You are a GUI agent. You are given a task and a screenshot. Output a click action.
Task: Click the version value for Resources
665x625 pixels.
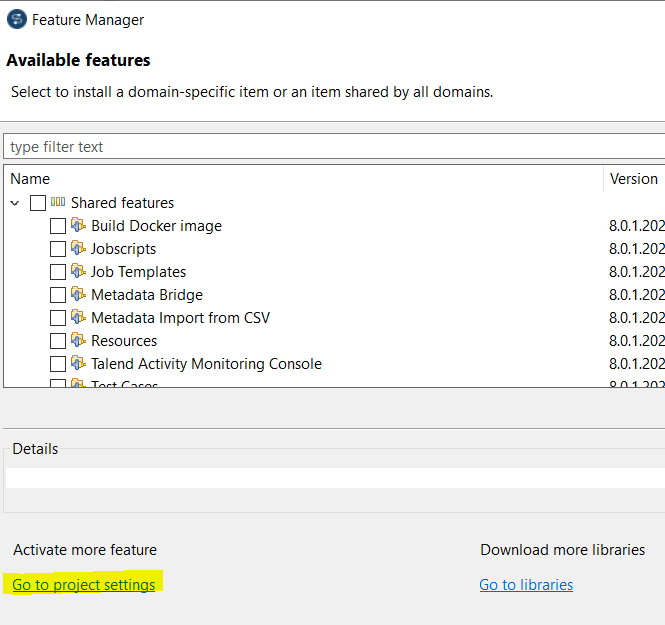(x=637, y=340)
